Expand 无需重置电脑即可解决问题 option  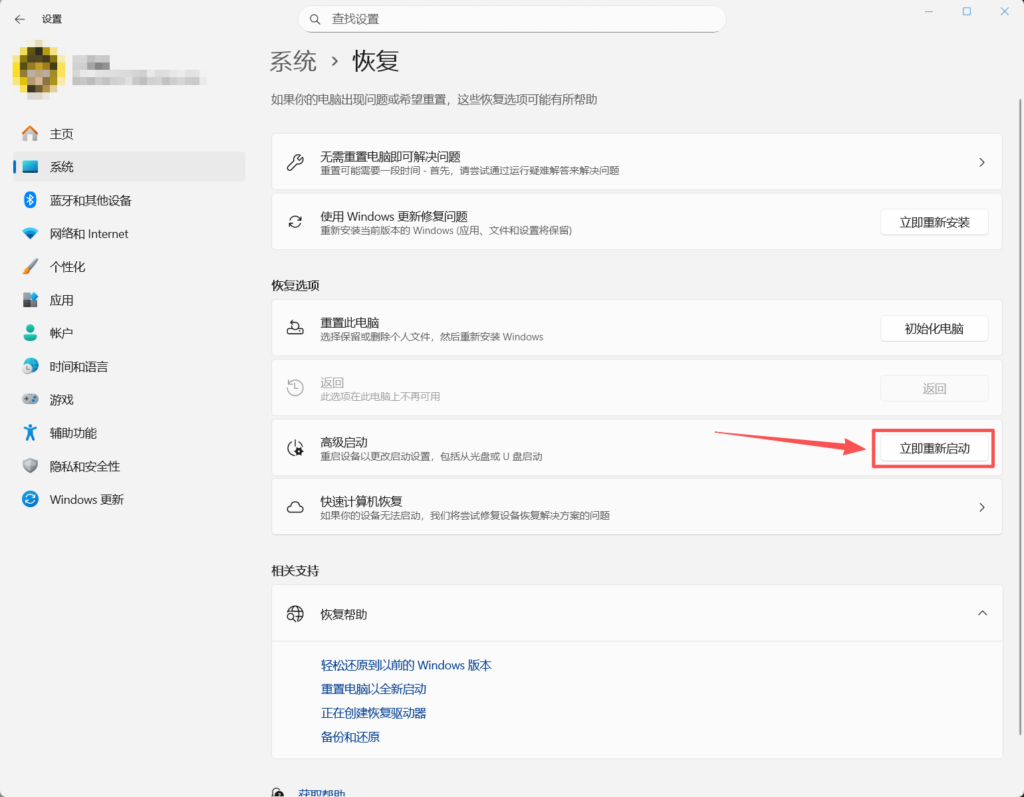[x=636, y=162]
